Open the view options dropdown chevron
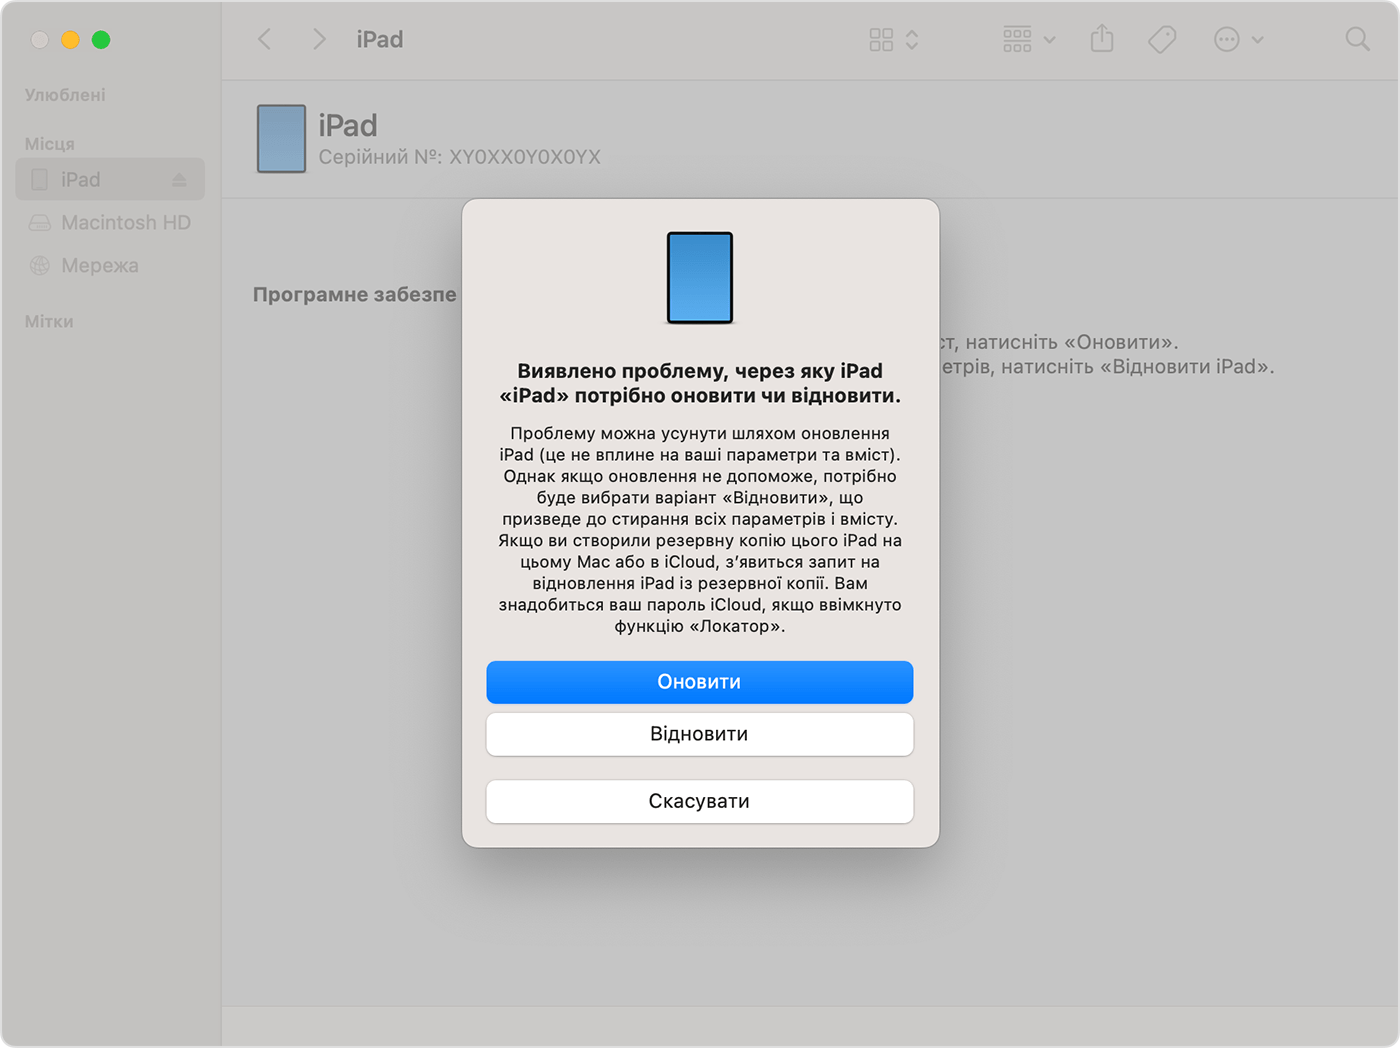Screen dimensions: 1400x1048 pos(911,40)
